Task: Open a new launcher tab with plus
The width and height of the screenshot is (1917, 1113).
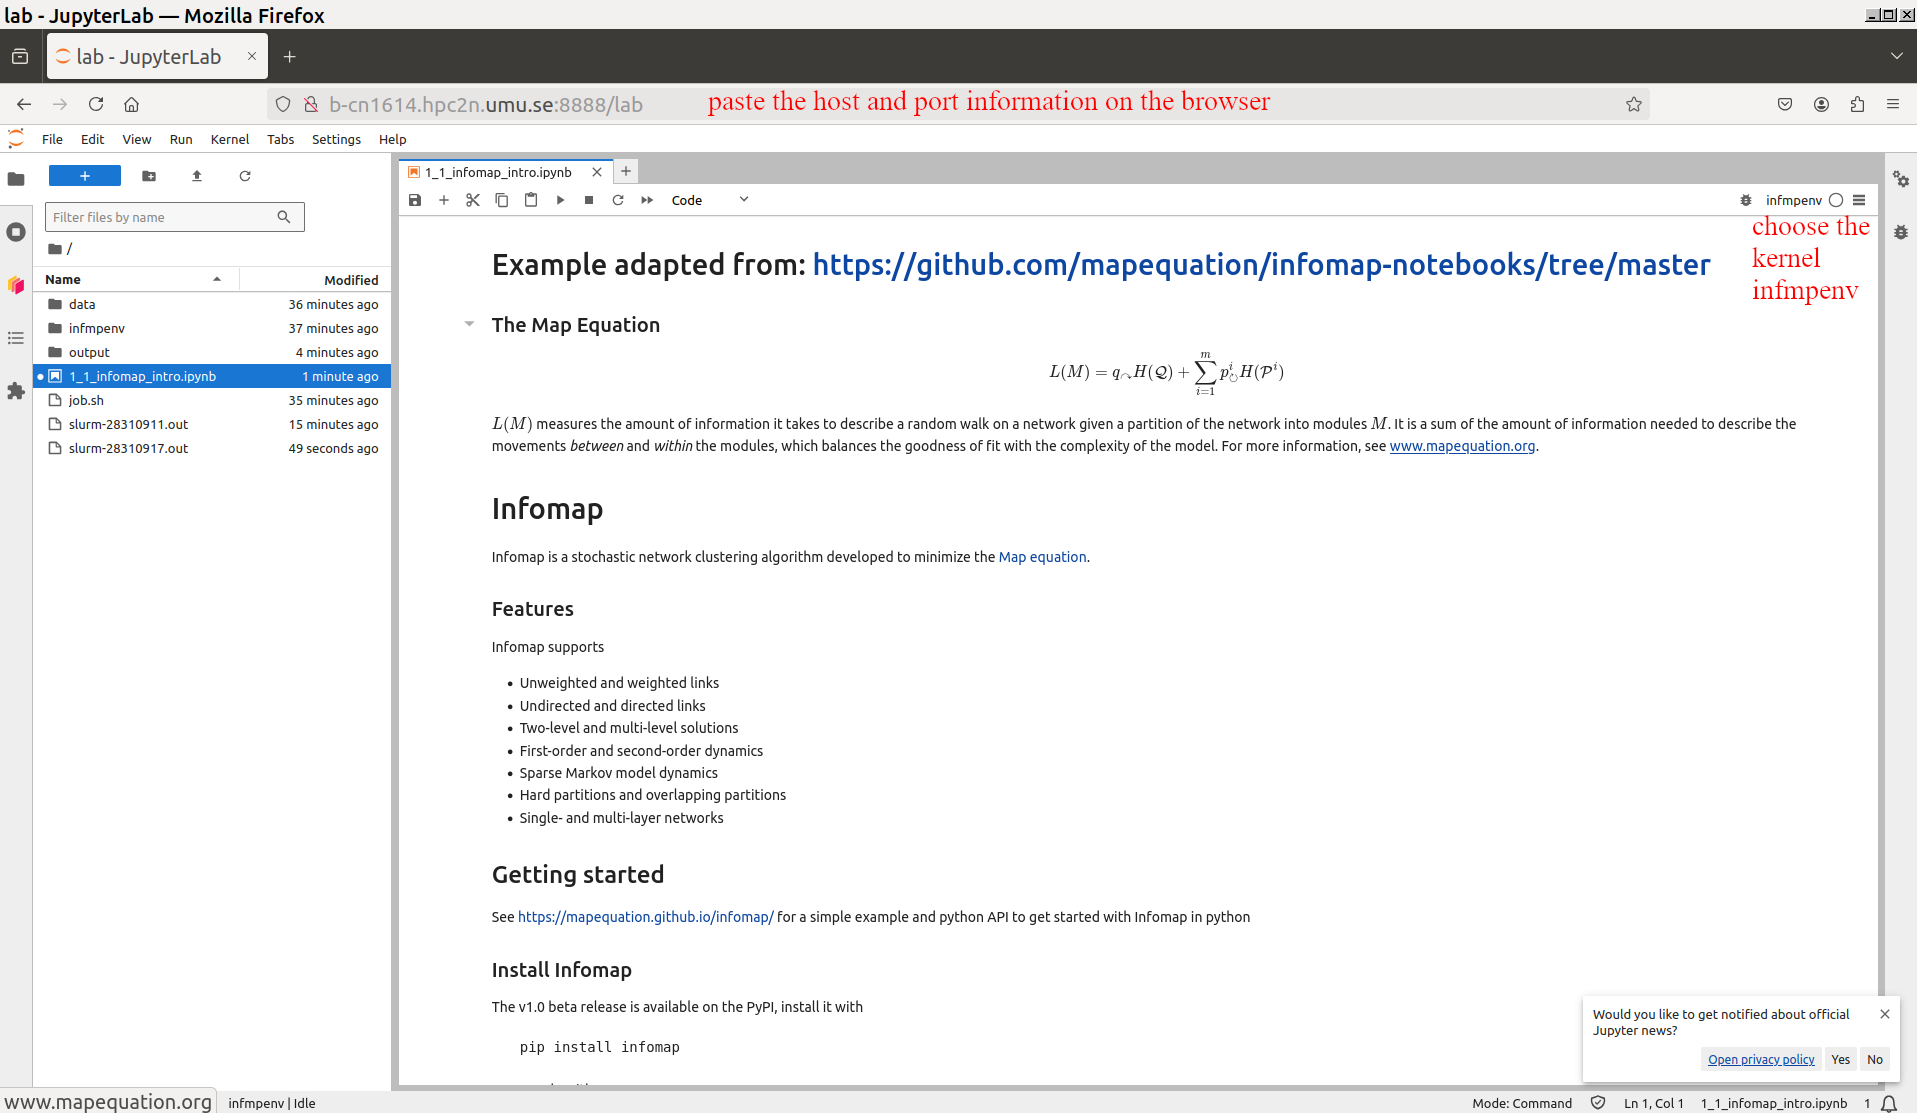Action: pos(626,171)
